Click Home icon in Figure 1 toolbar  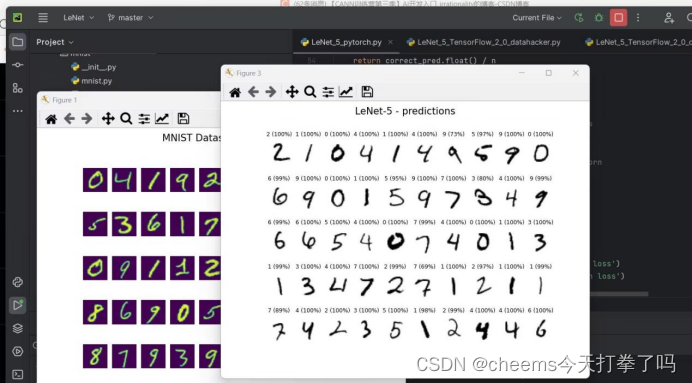coord(51,119)
